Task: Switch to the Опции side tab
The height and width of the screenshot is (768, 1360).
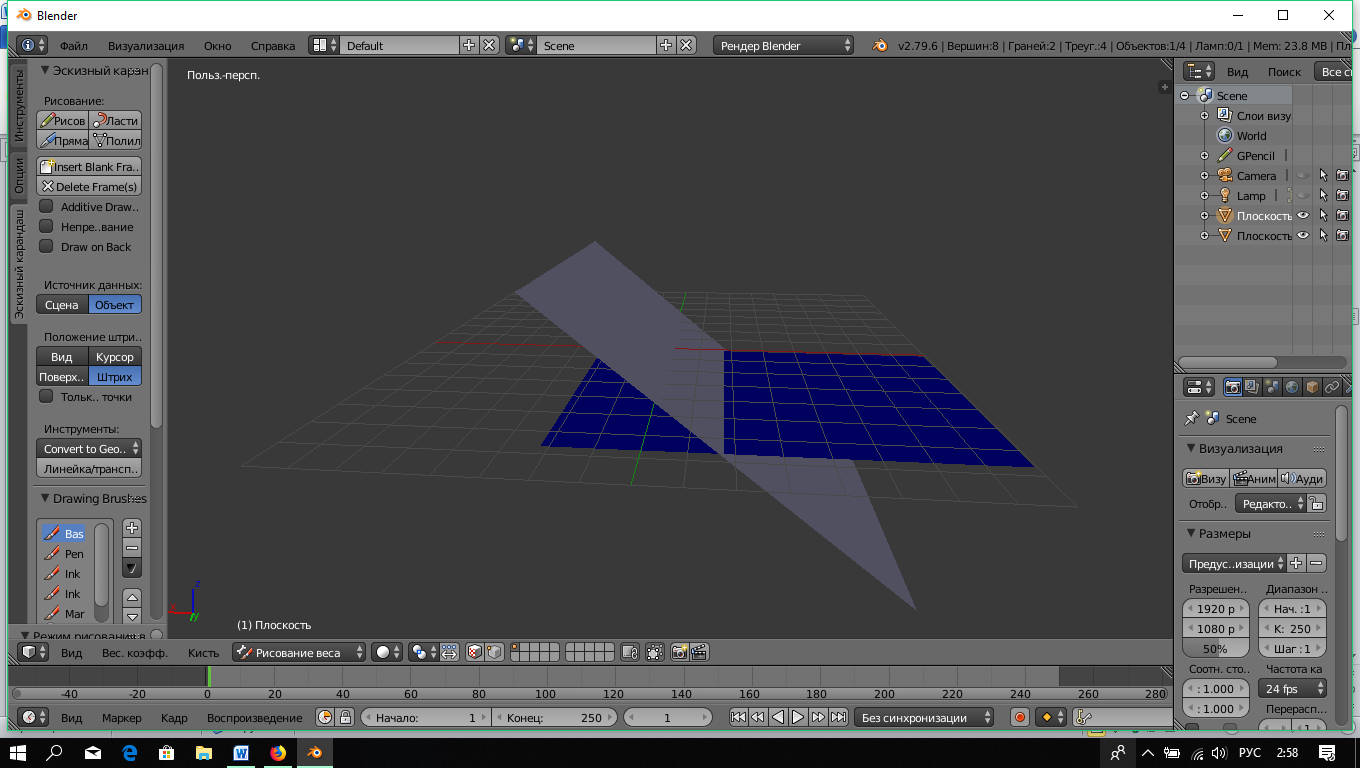Action: pyautogui.click(x=19, y=176)
